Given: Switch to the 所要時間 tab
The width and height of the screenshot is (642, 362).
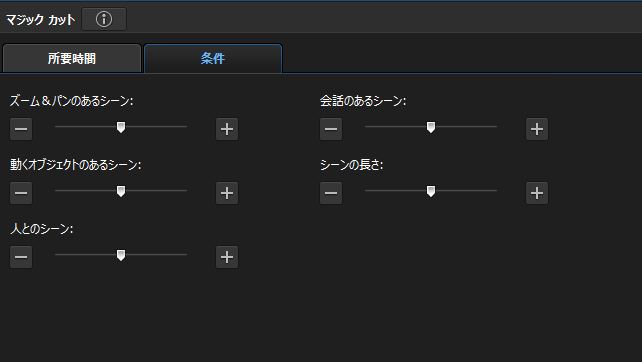Looking at the screenshot, I should (x=72, y=59).
